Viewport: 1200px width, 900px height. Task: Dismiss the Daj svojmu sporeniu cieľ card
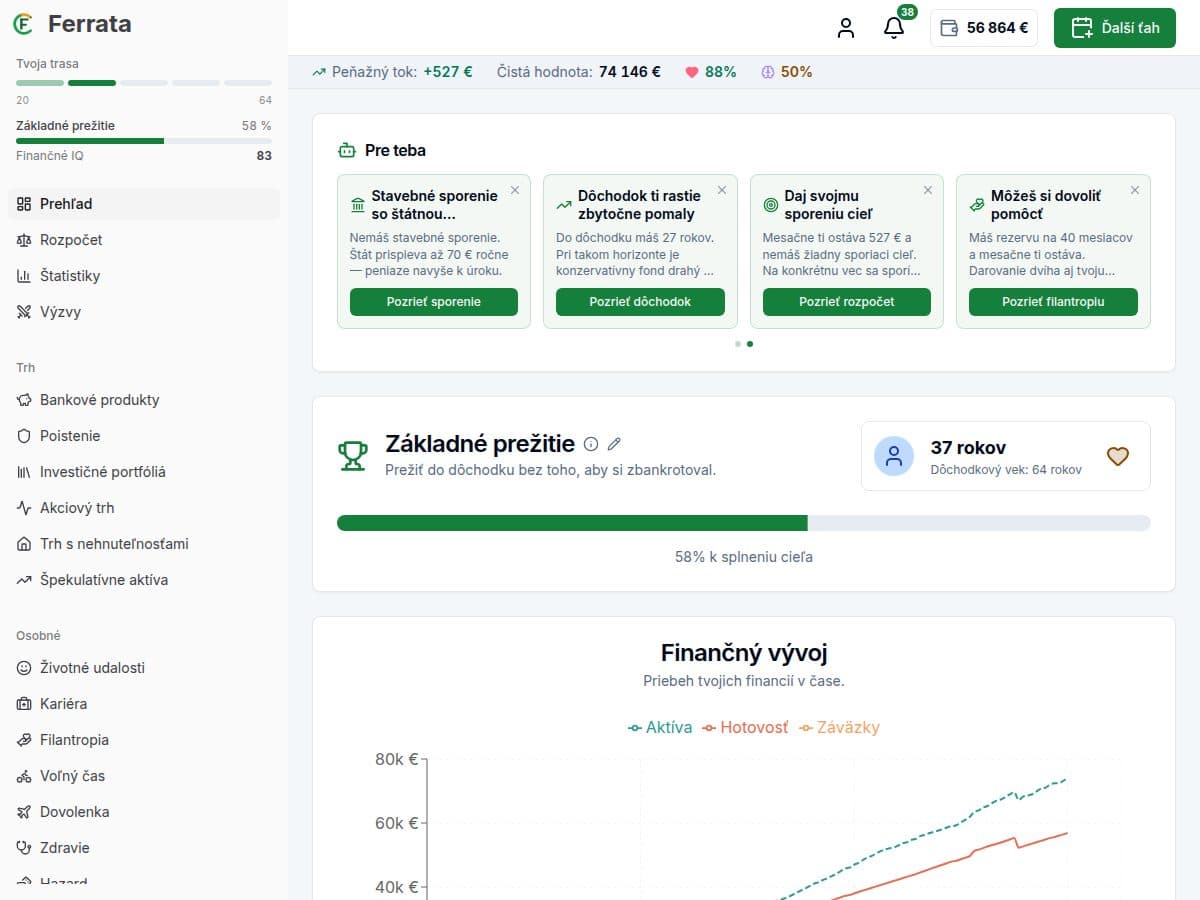click(x=928, y=190)
